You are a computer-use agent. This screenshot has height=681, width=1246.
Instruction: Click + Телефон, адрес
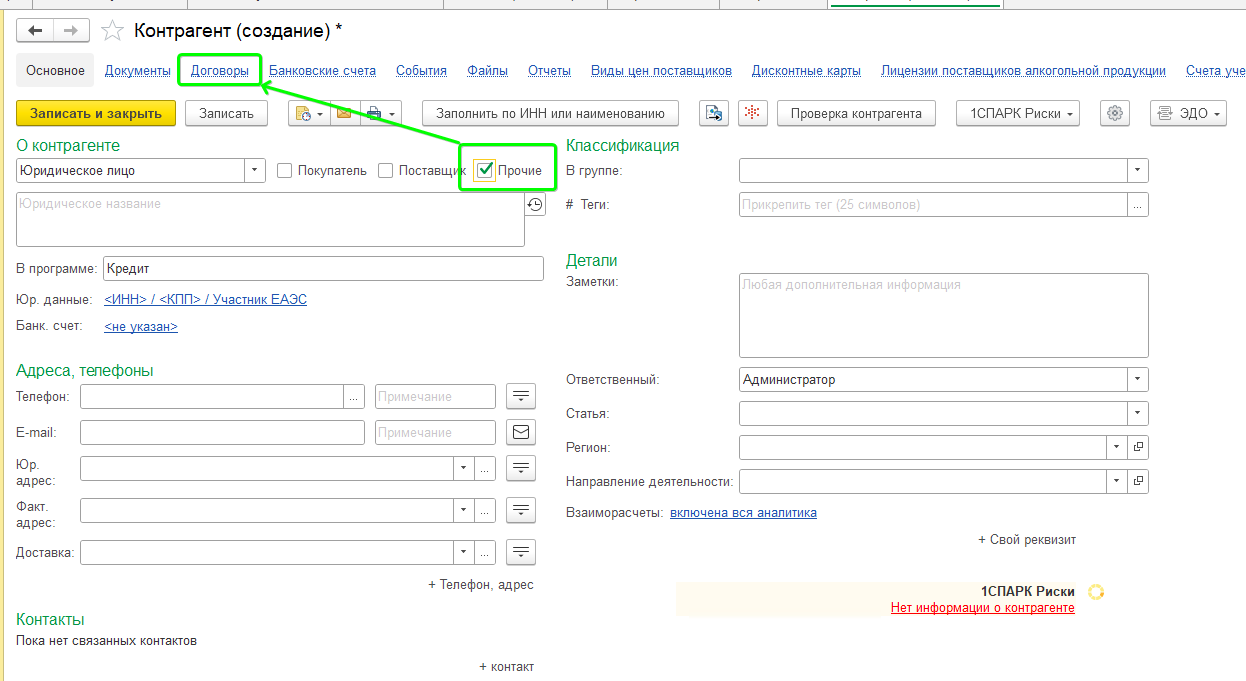[x=481, y=584]
